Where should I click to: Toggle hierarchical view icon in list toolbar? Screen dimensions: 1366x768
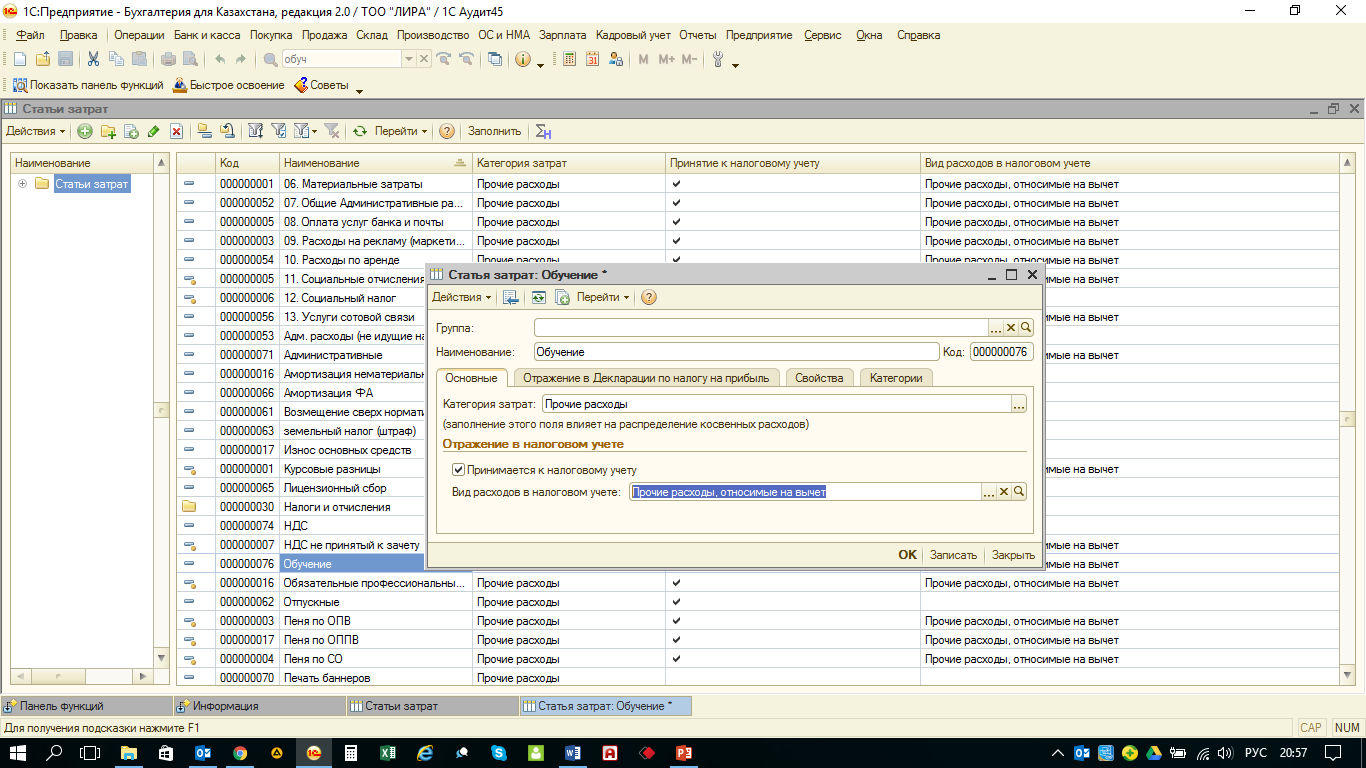click(x=205, y=131)
